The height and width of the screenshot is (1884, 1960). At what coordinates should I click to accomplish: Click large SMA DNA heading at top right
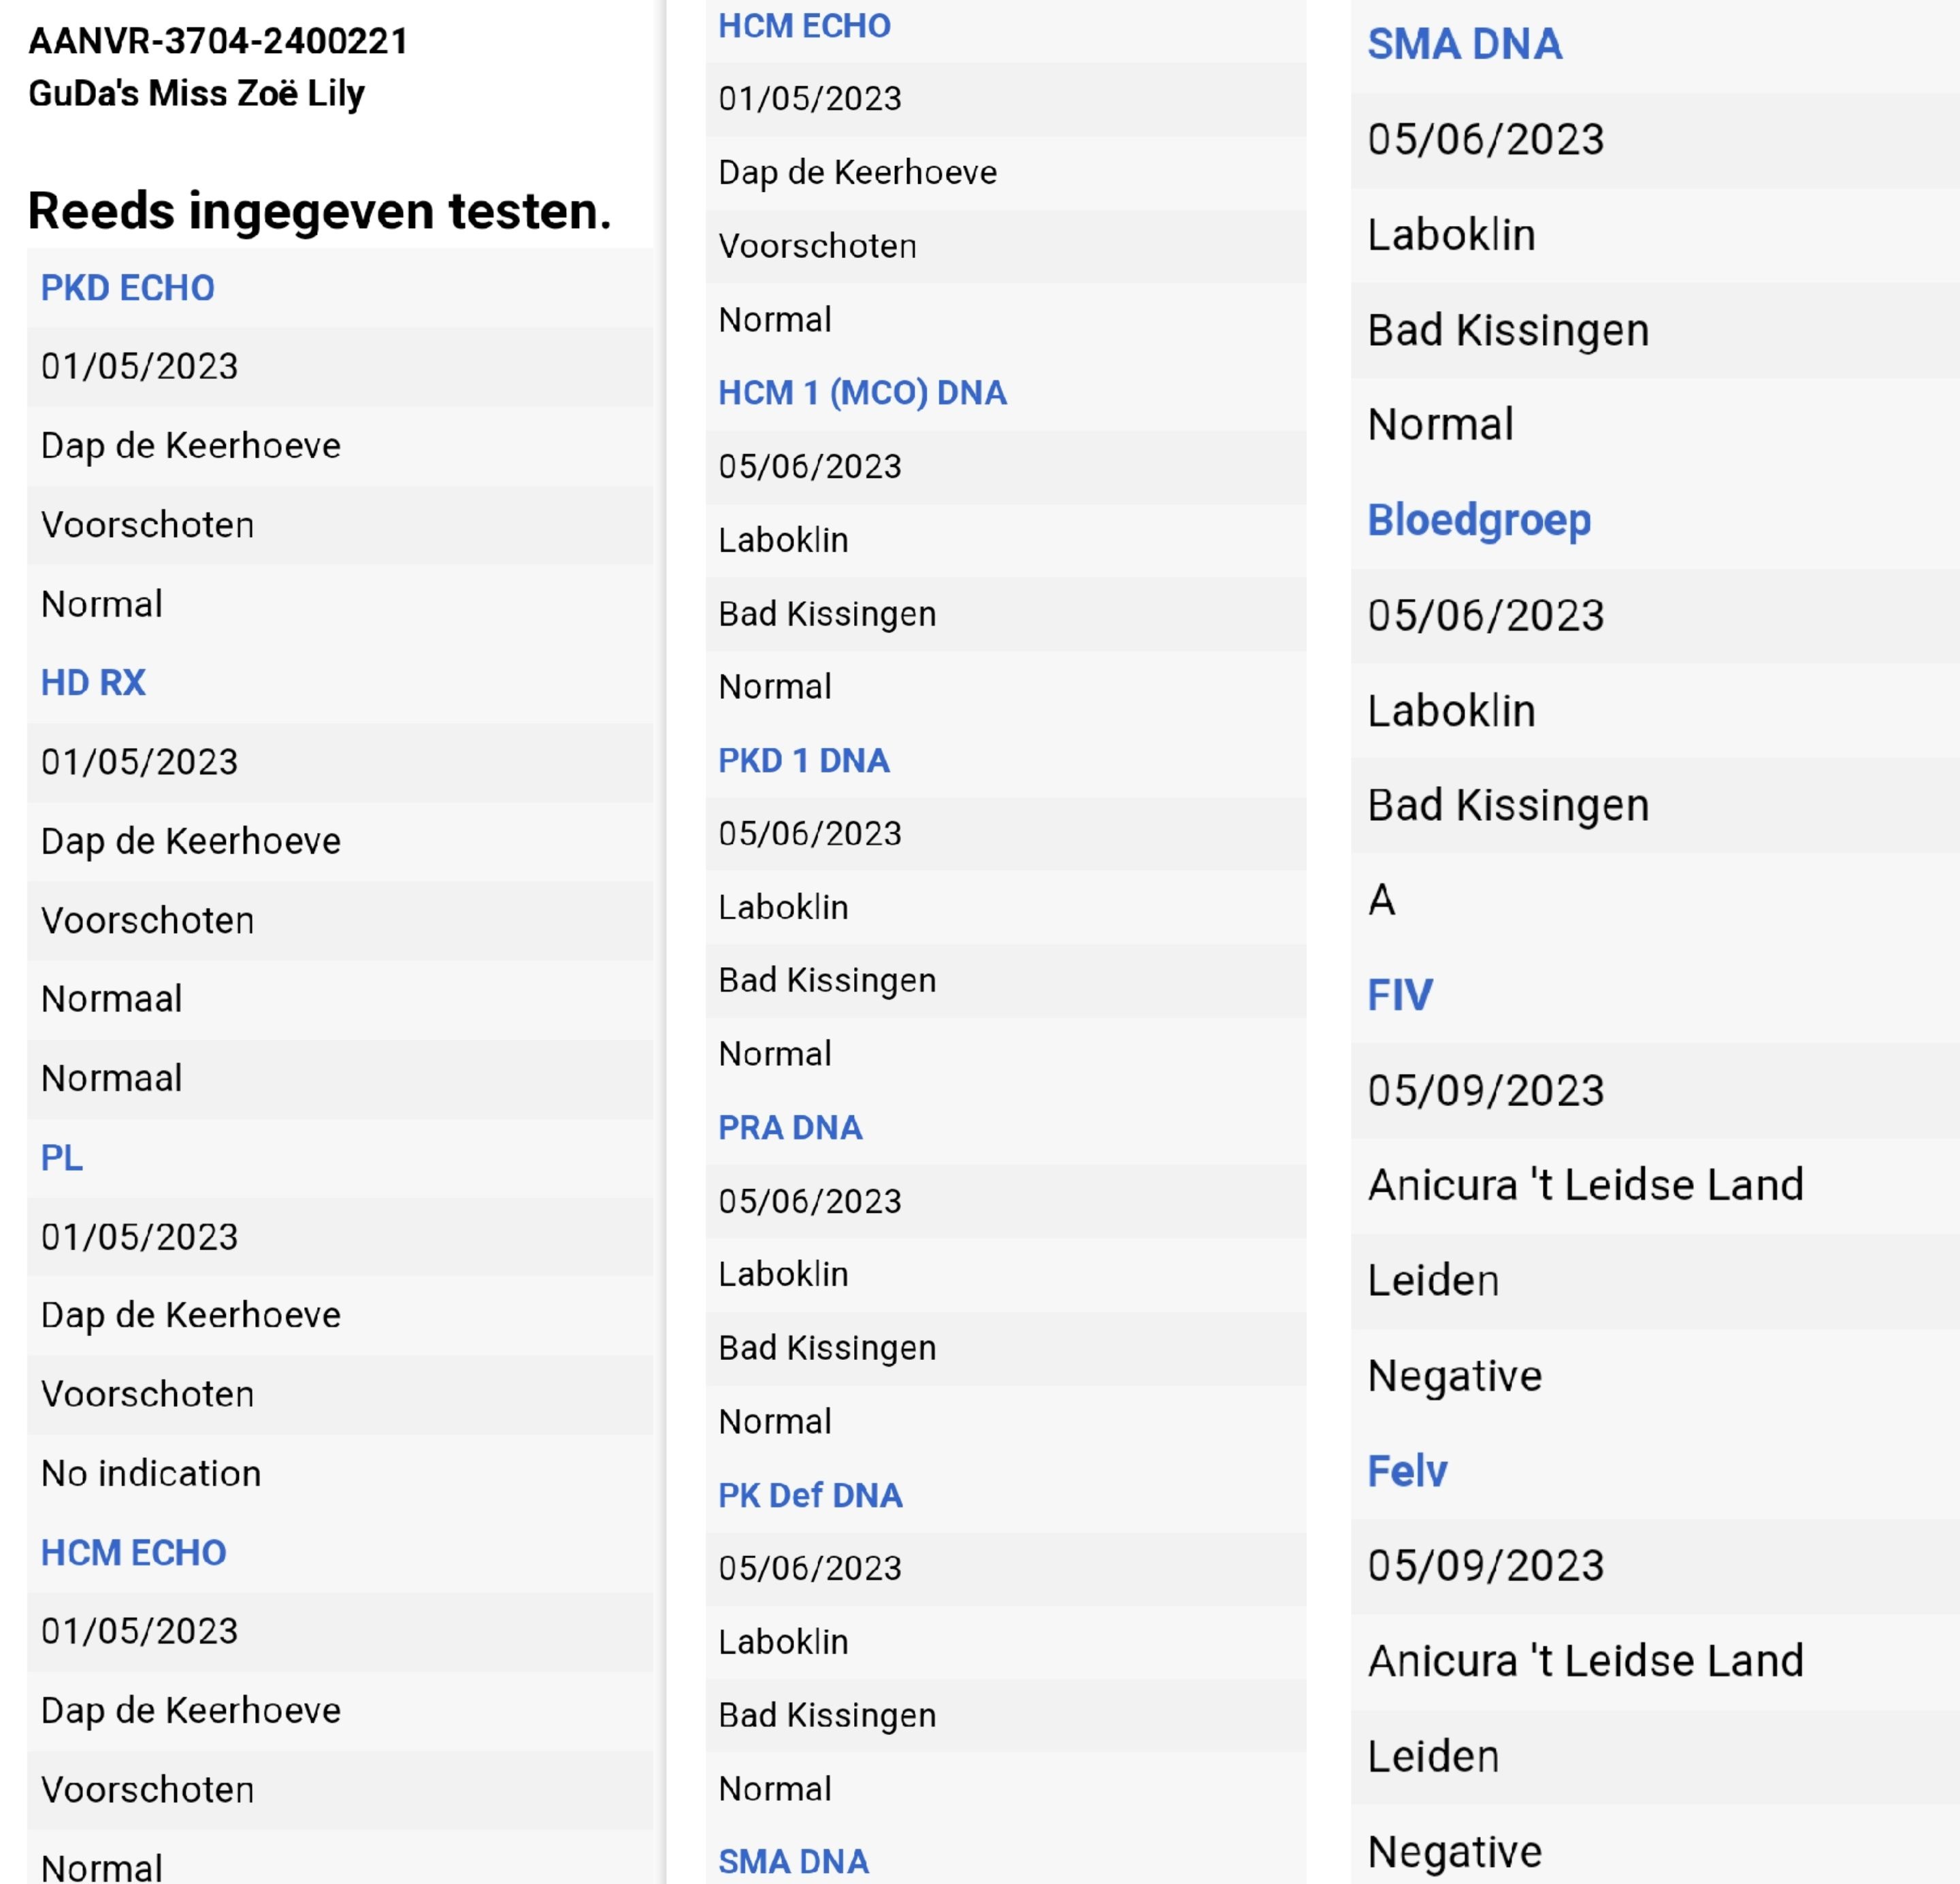point(1464,44)
